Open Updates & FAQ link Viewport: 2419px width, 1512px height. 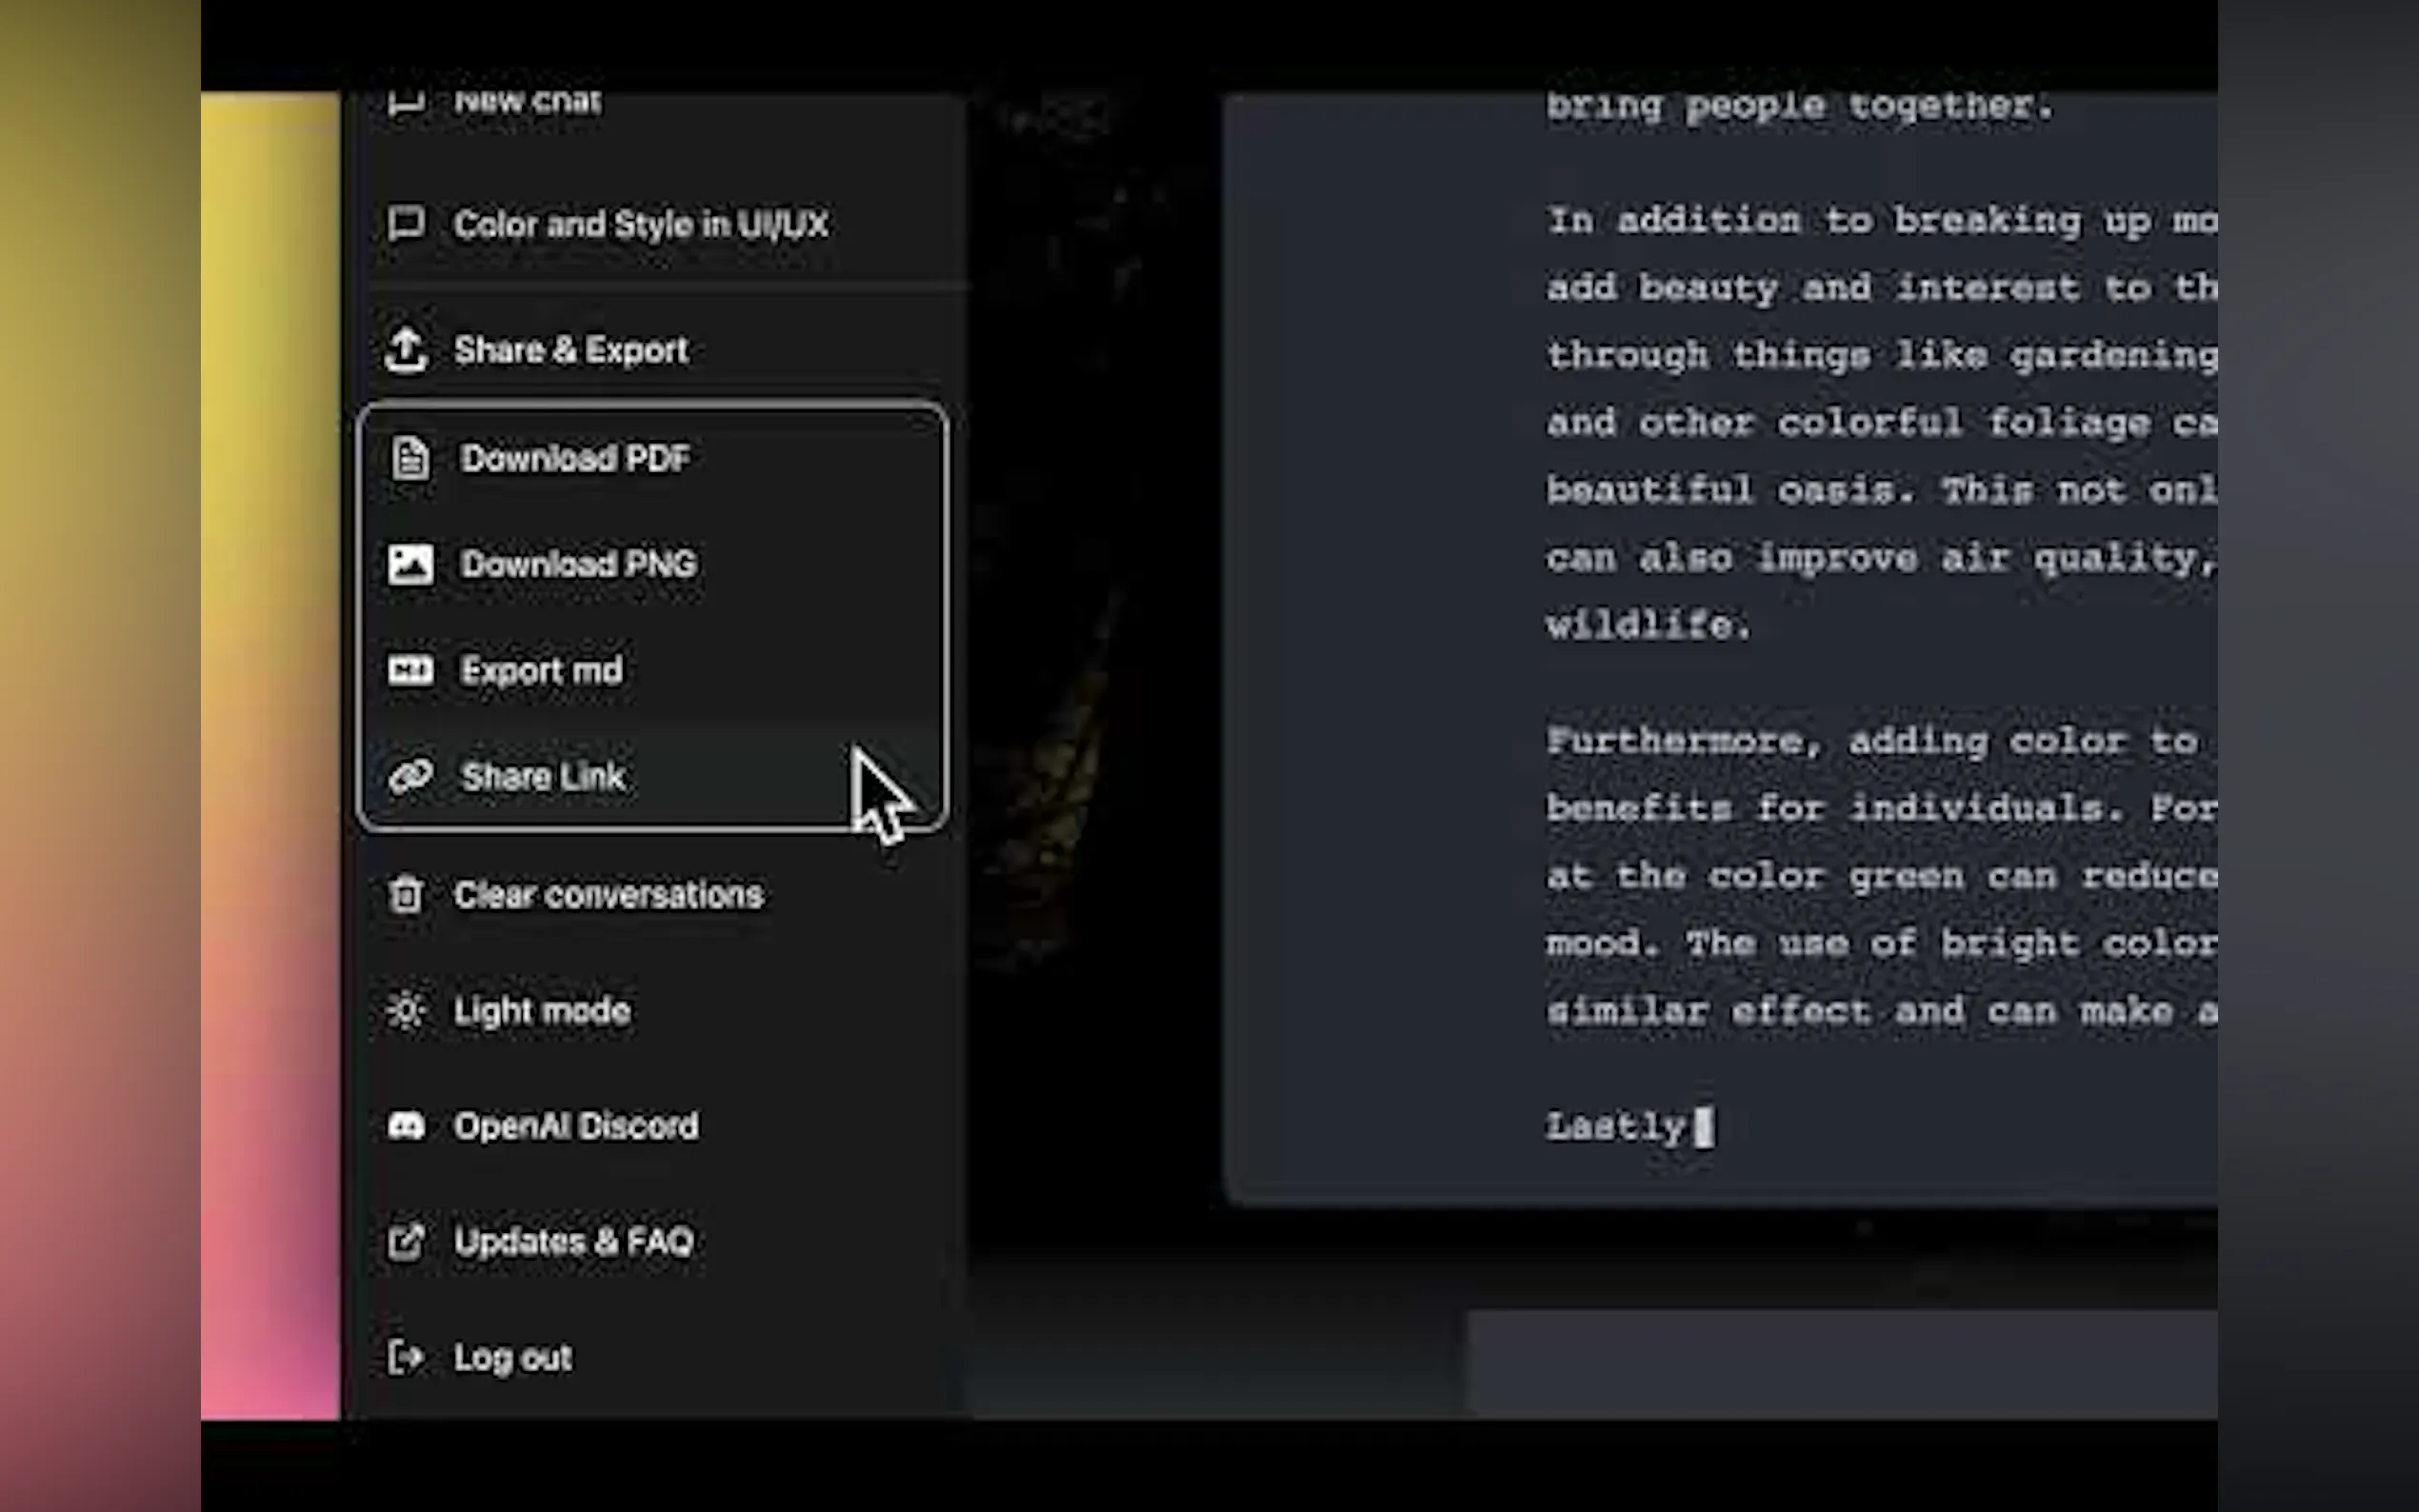[x=573, y=1242]
